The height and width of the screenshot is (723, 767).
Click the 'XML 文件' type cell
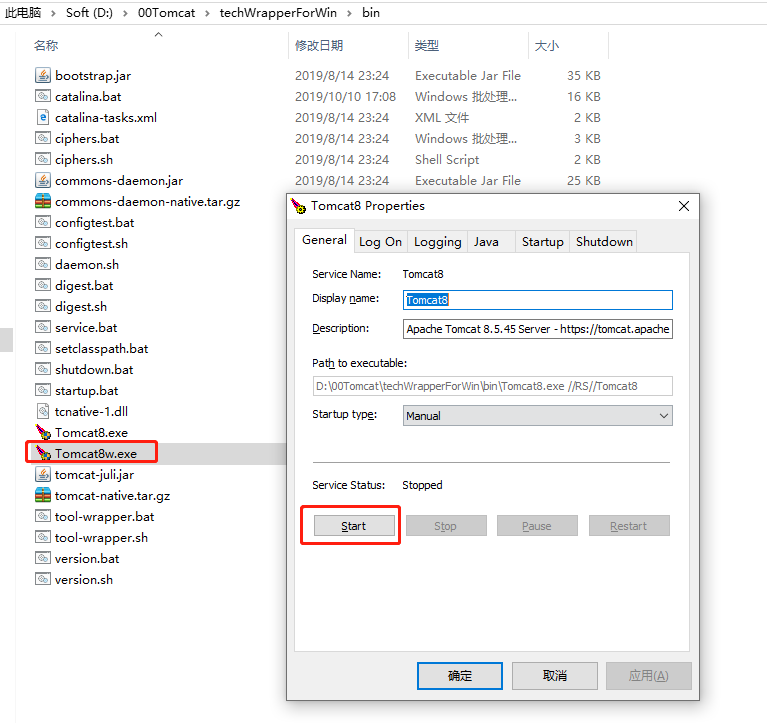(442, 117)
